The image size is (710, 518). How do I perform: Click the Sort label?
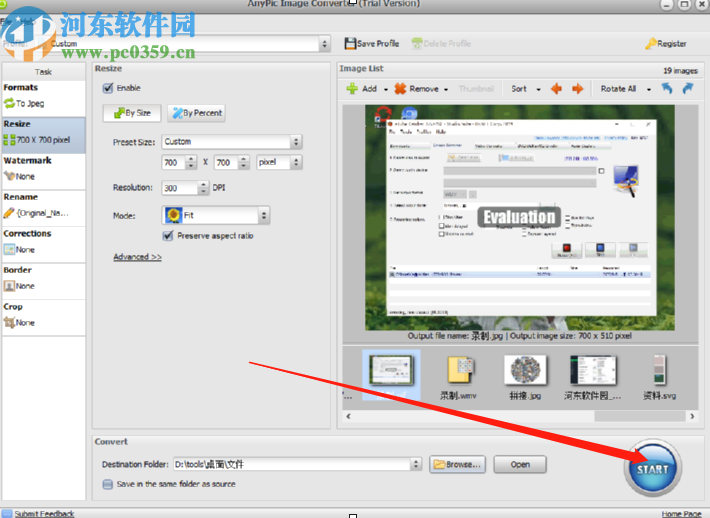coord(519,89)
